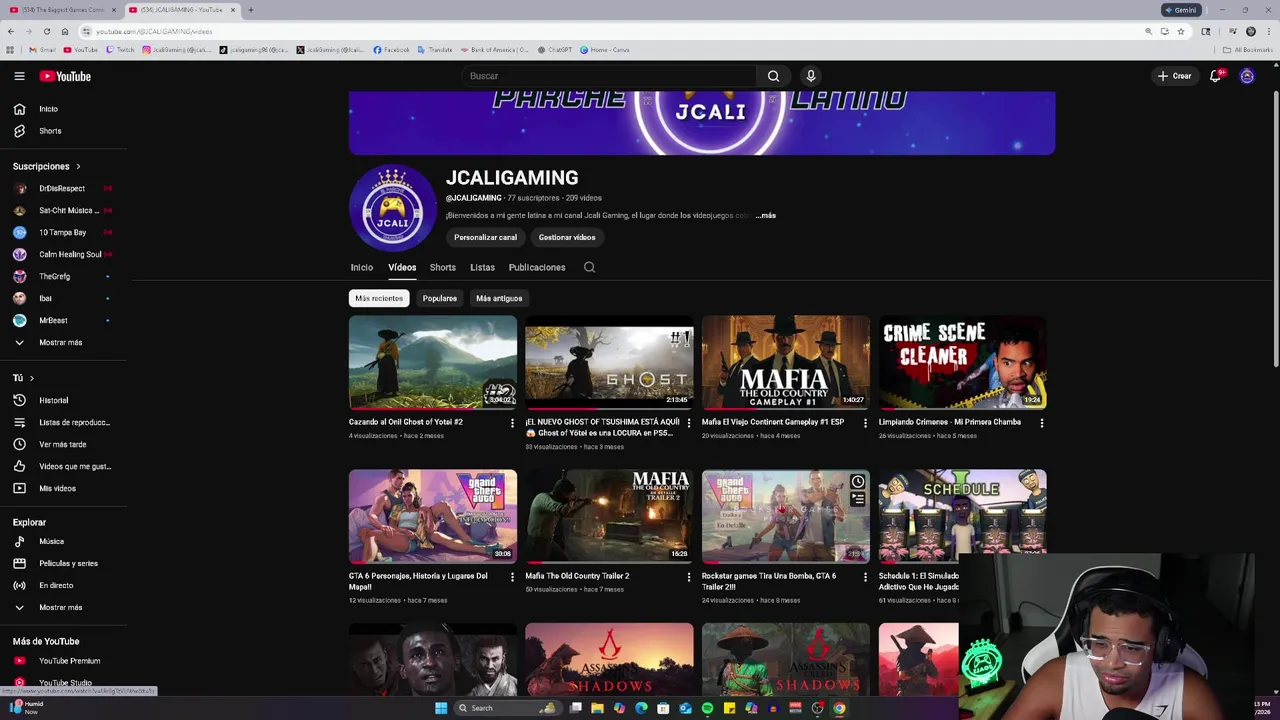The height and width of the screenshot is (720, 1280).
Task: Switch to Shorts channel tab
Action: coord(442,267)
